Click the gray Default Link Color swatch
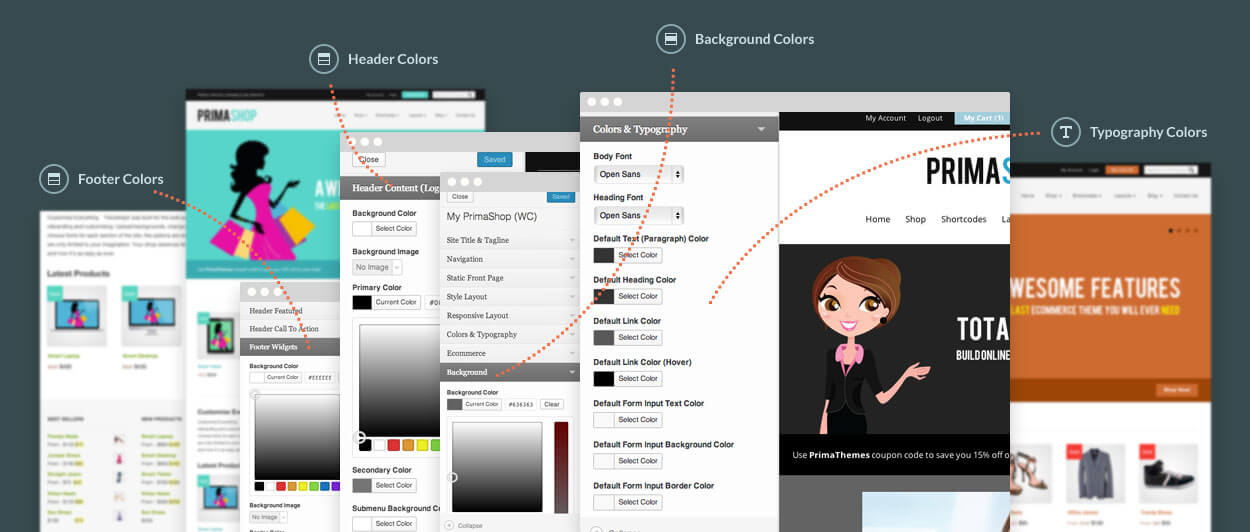The height and width of the screenshot is (532, 1250). coord(604,337)
